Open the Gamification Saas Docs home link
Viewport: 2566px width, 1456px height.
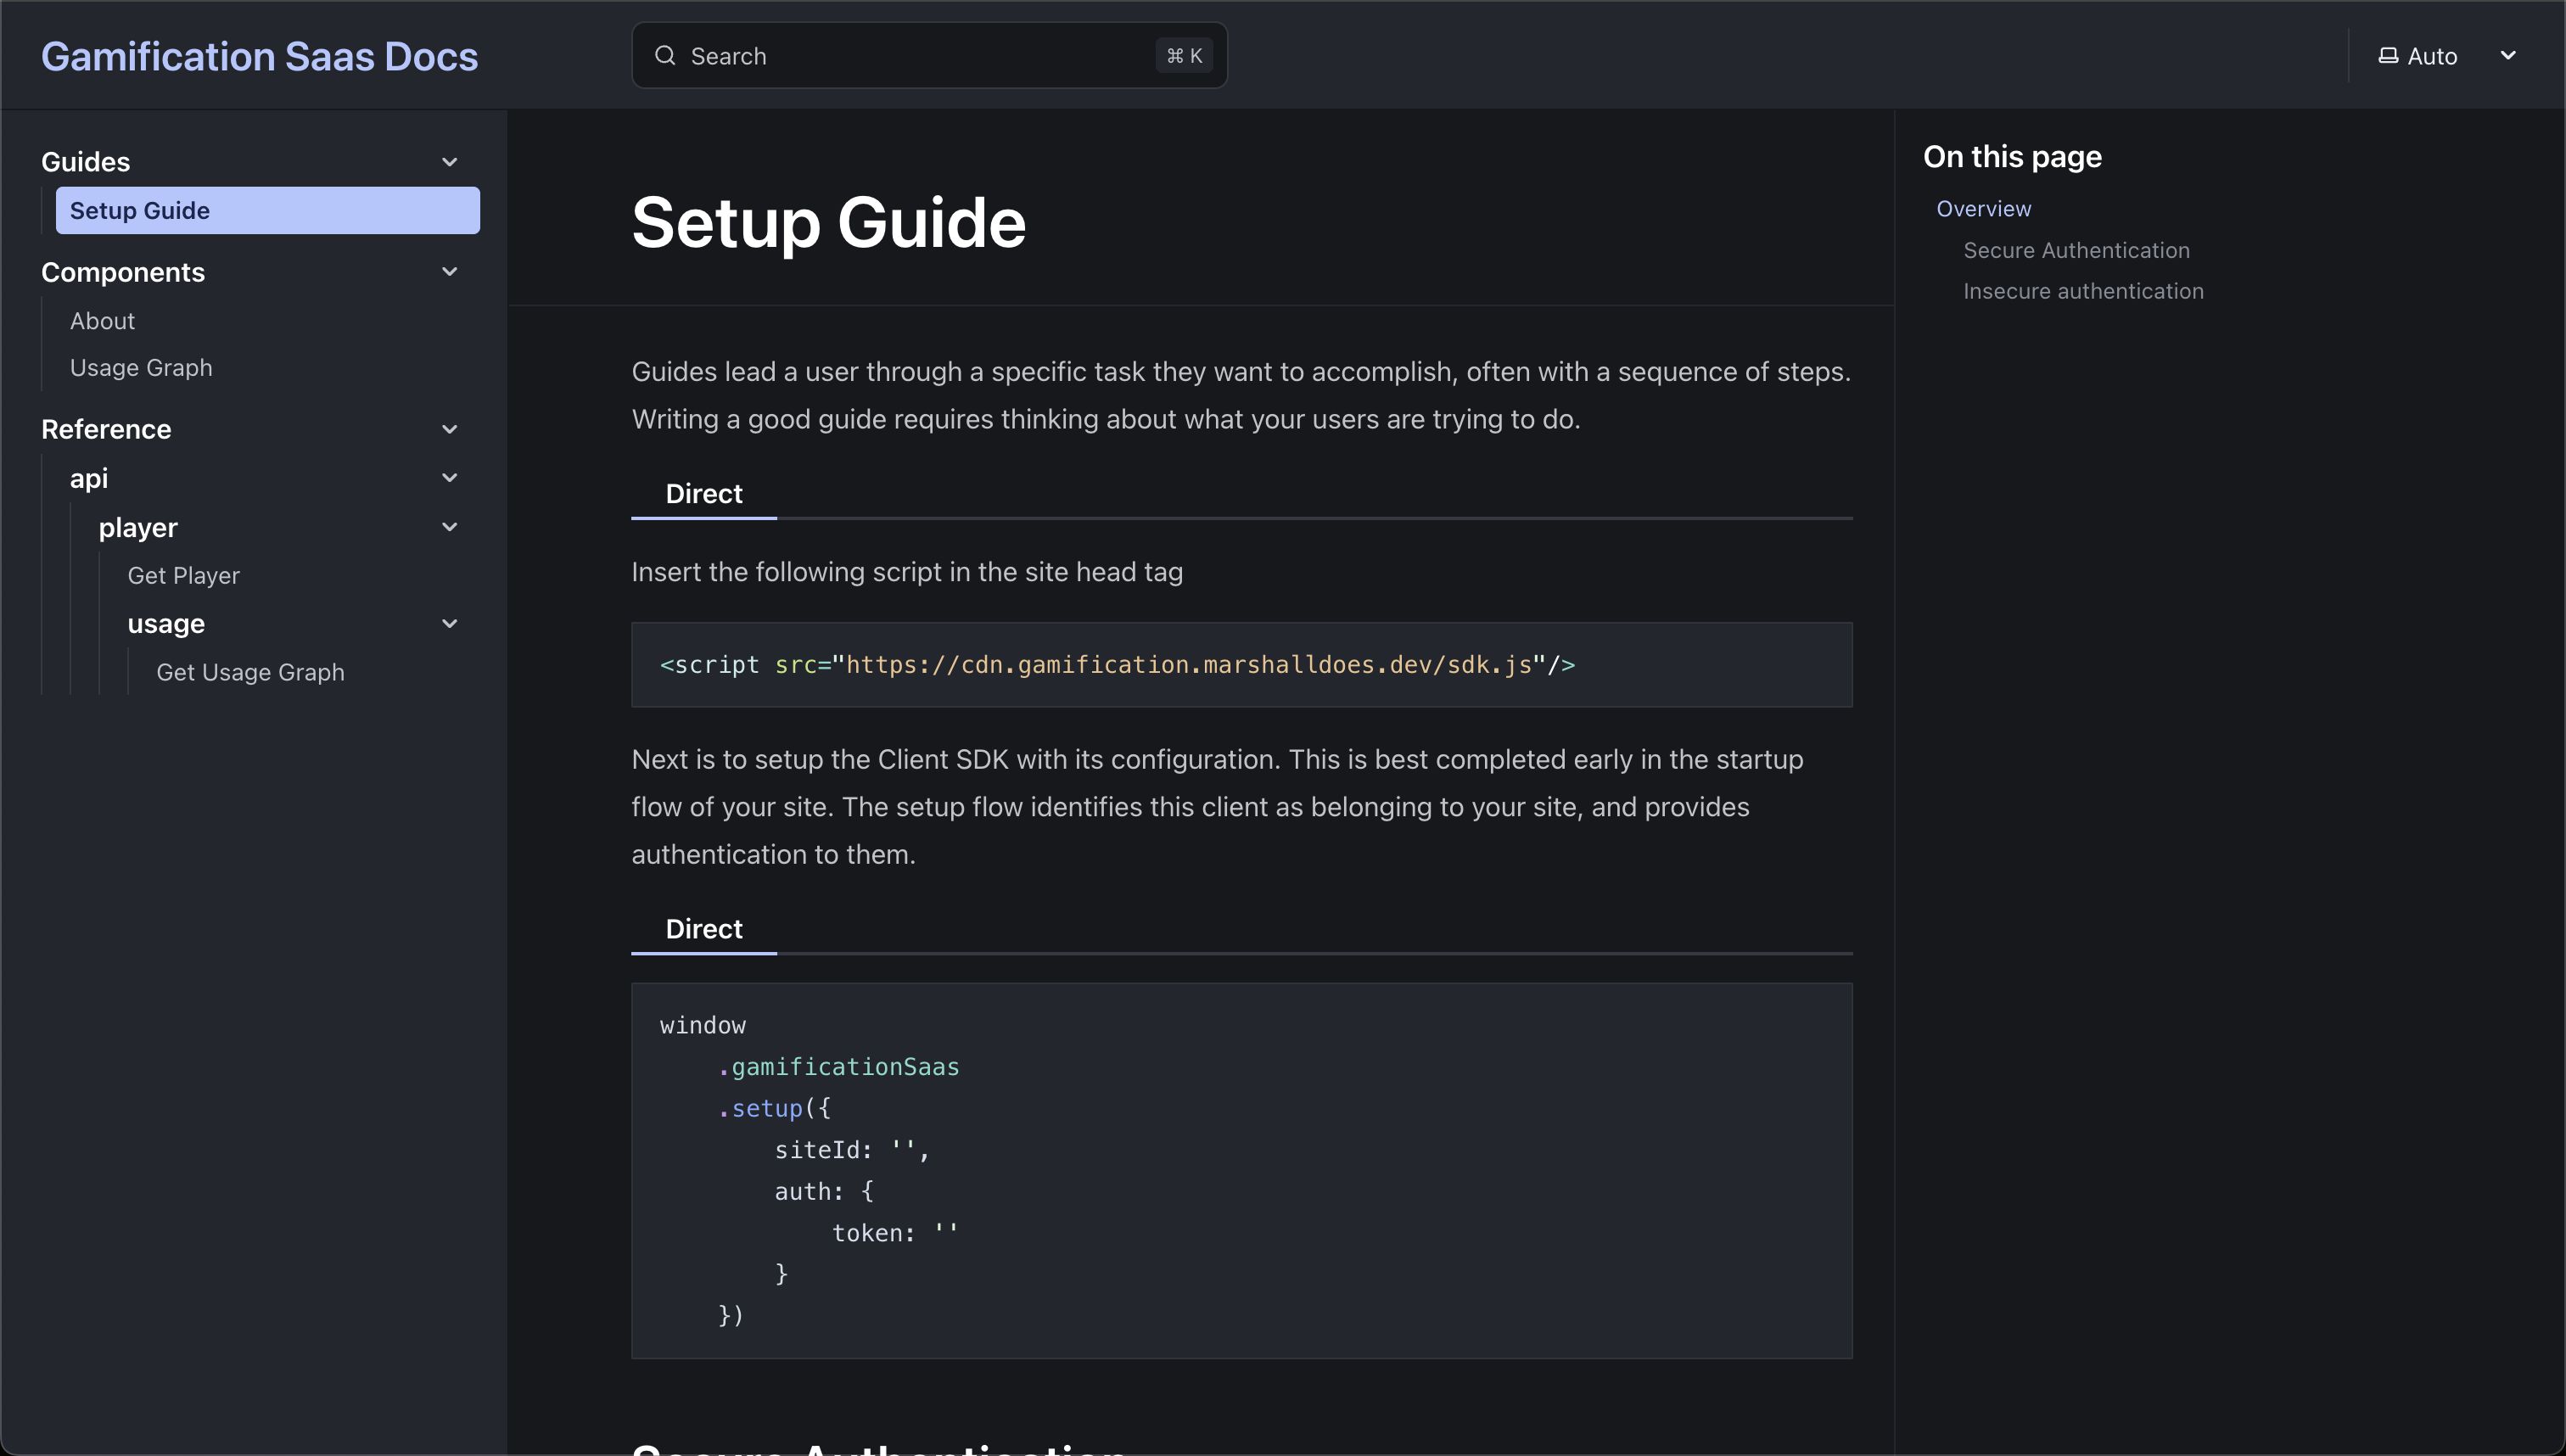pos(260,56)
